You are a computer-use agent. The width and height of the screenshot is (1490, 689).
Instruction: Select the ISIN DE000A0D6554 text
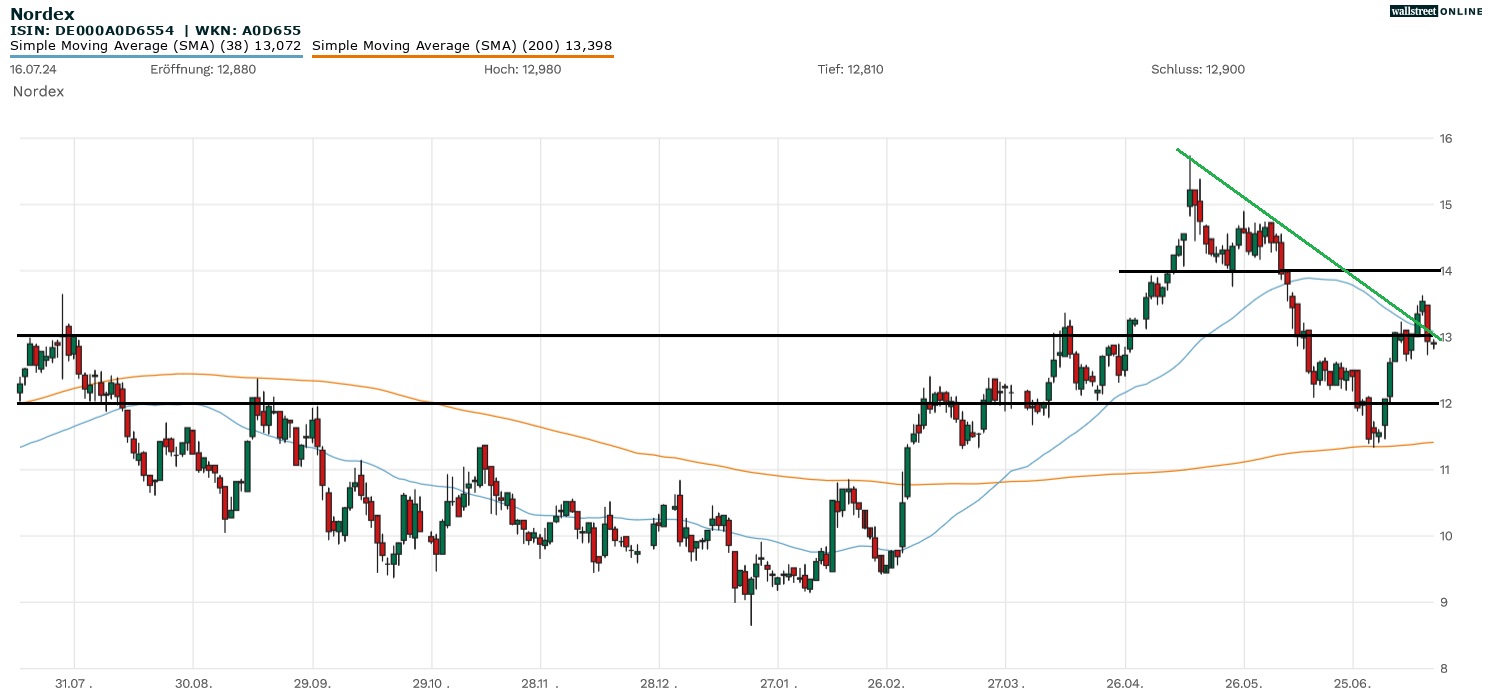coord(94,31)
